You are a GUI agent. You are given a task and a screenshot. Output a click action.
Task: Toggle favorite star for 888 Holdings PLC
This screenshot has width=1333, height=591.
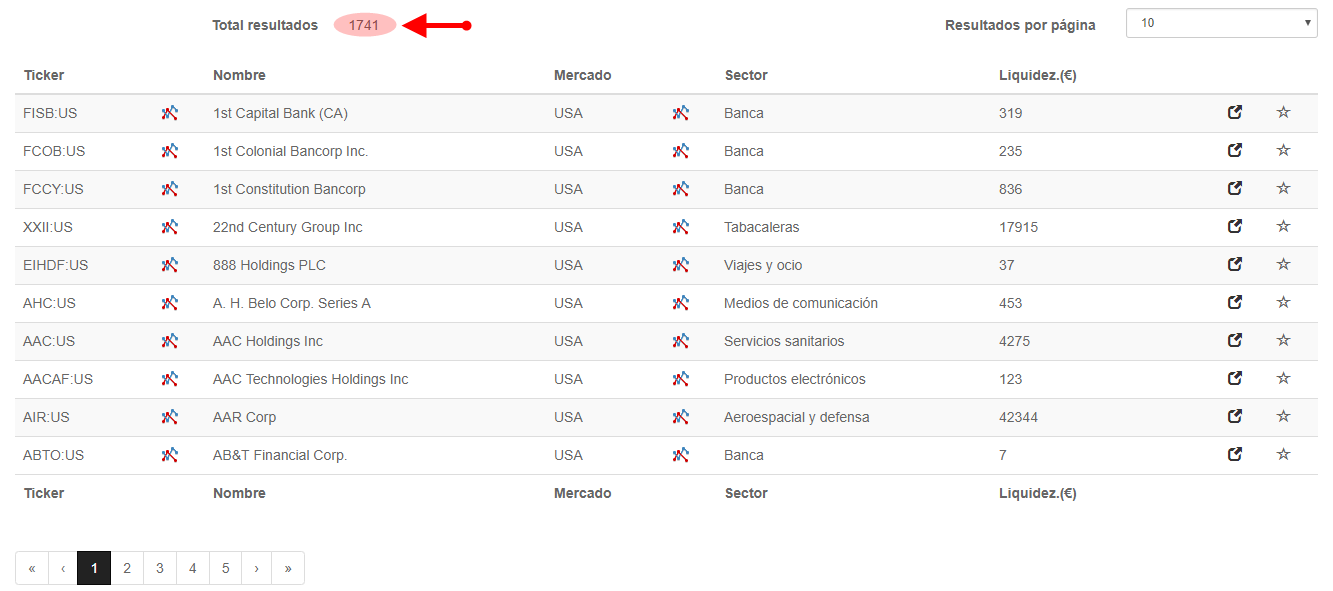tap(1283, 264)
